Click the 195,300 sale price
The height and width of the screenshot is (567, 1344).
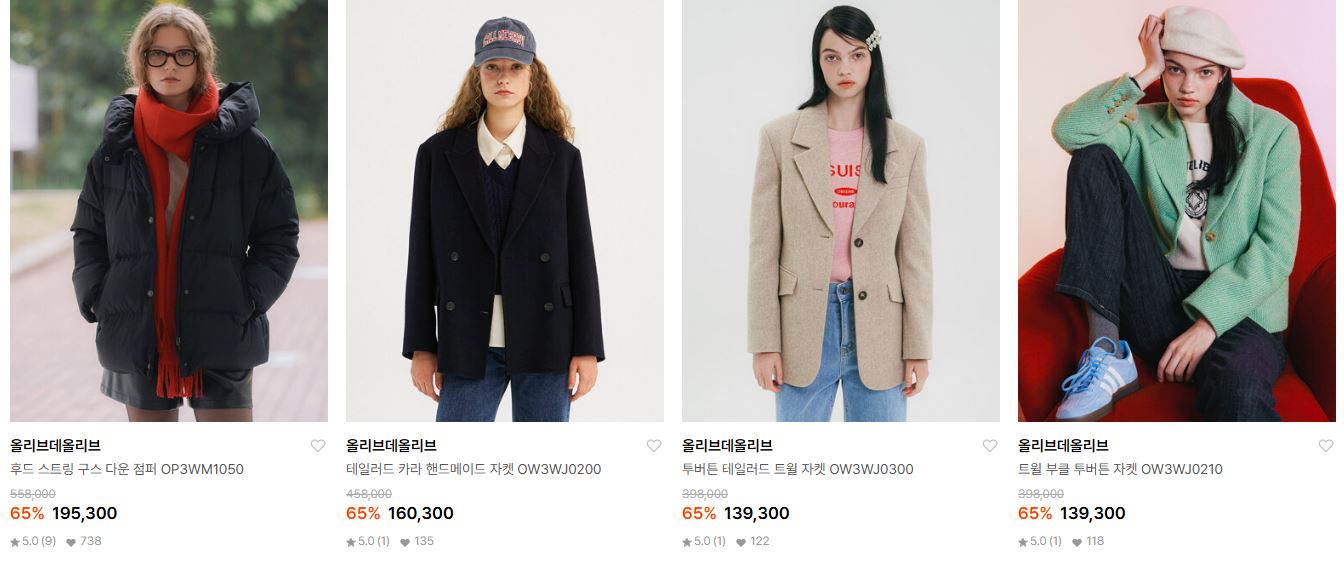[x=85, y=513]
